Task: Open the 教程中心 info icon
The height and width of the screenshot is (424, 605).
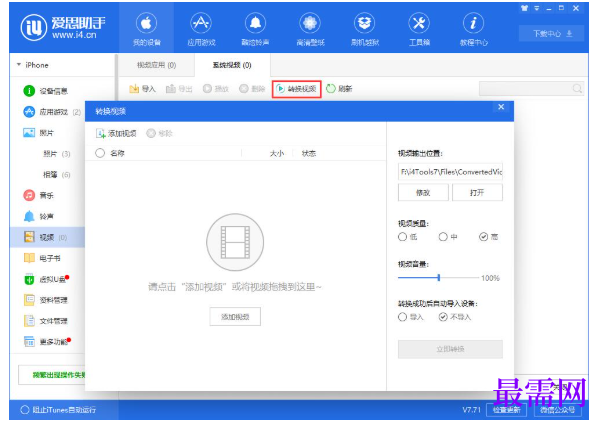Action: (473, 23)
